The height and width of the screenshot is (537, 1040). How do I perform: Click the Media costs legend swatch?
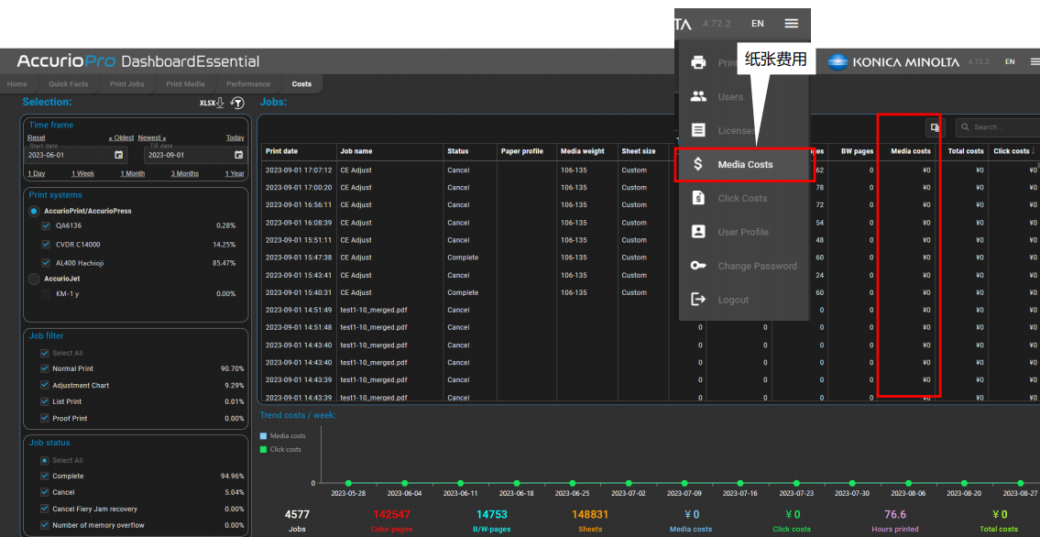(263, 436)
